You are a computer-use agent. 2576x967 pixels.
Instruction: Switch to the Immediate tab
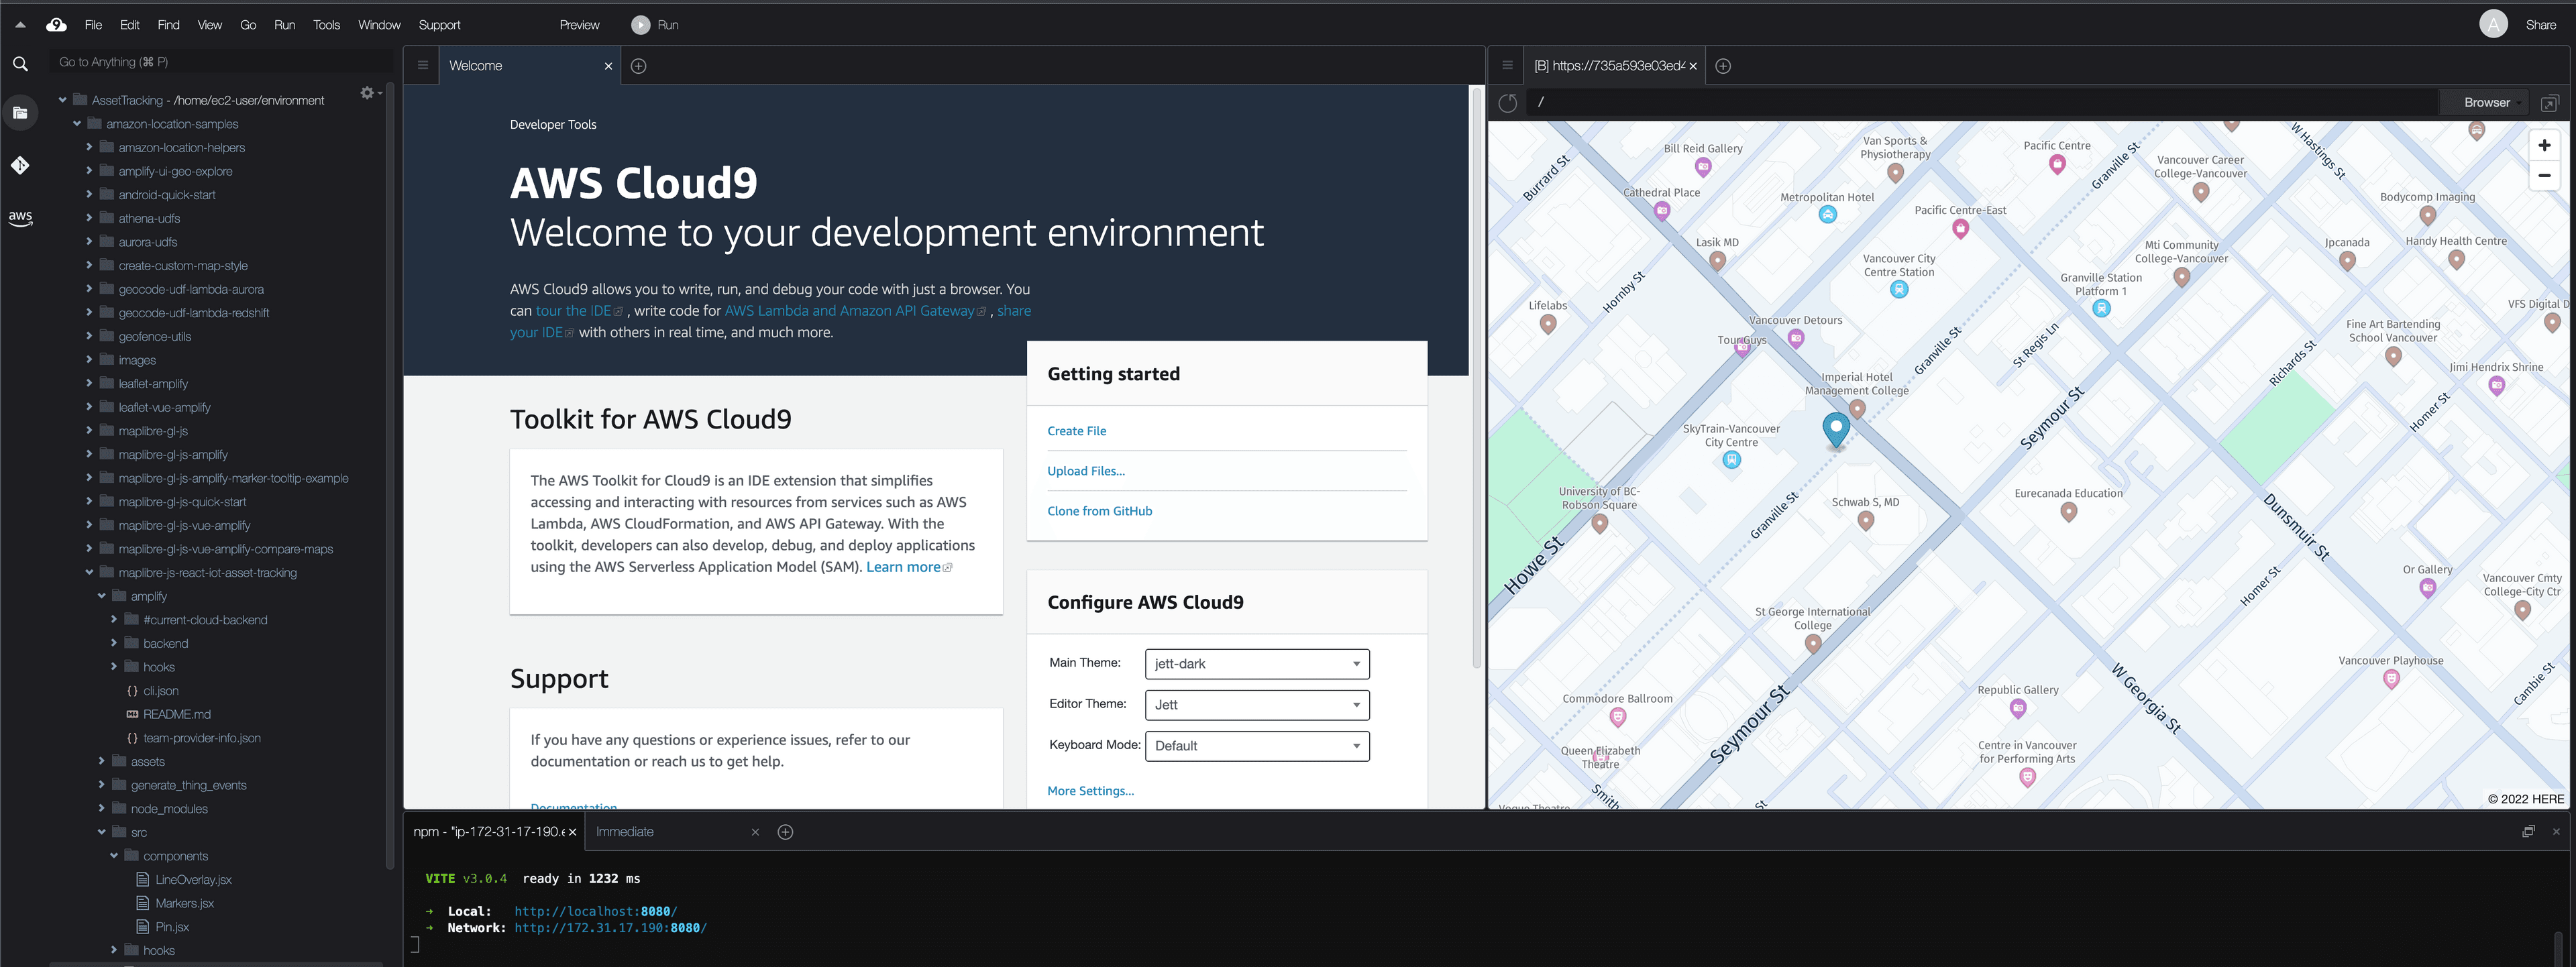tap(625, 832)
